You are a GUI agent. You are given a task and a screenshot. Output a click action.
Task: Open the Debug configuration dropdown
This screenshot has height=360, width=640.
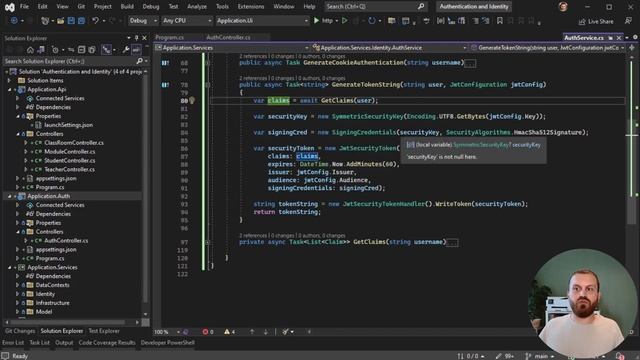point(143,20)
